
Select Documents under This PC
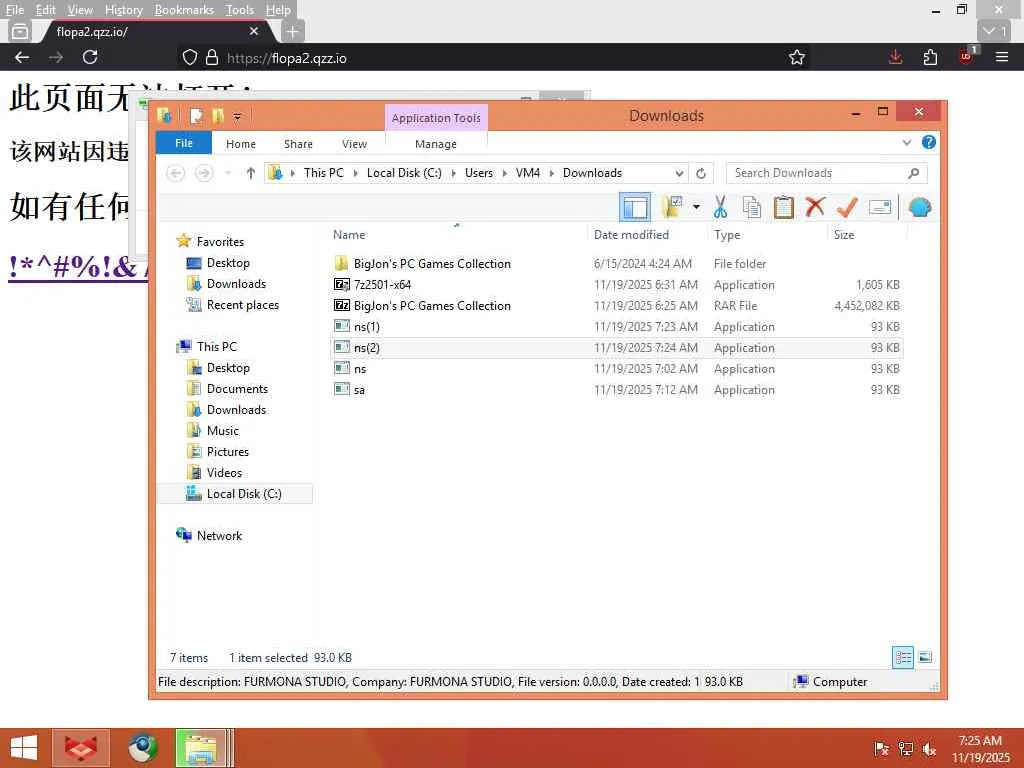click(x=237, y=389)
